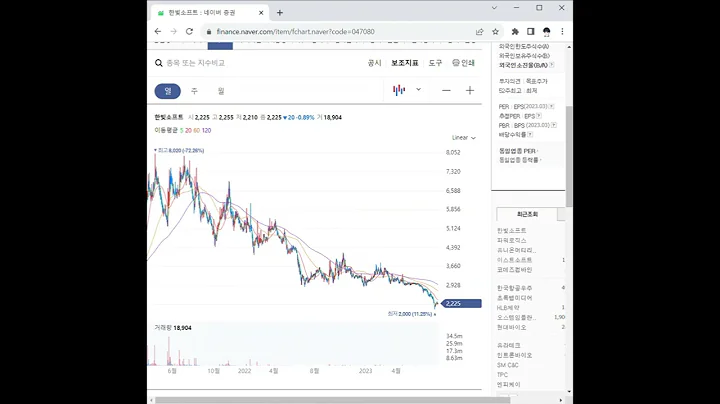Zoom out the chart with minus
This screenshot has height=404, width=720.
(x=446, y=90)
